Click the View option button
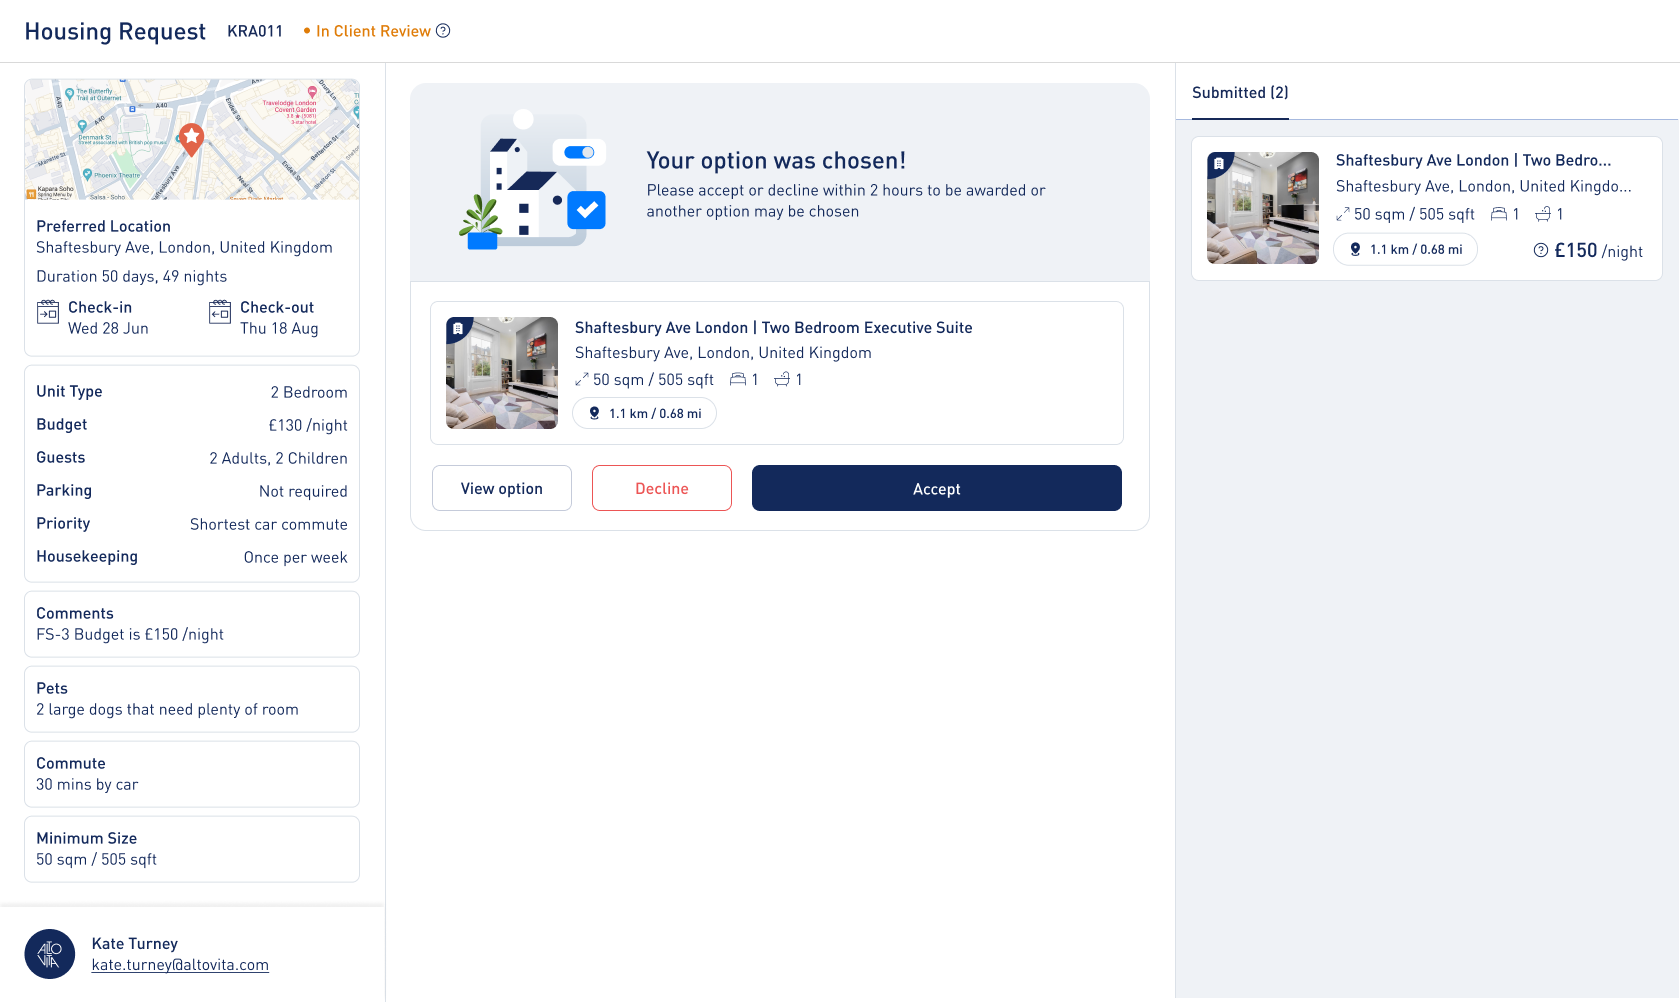The image size is (1680, 1002). point(502,488)
